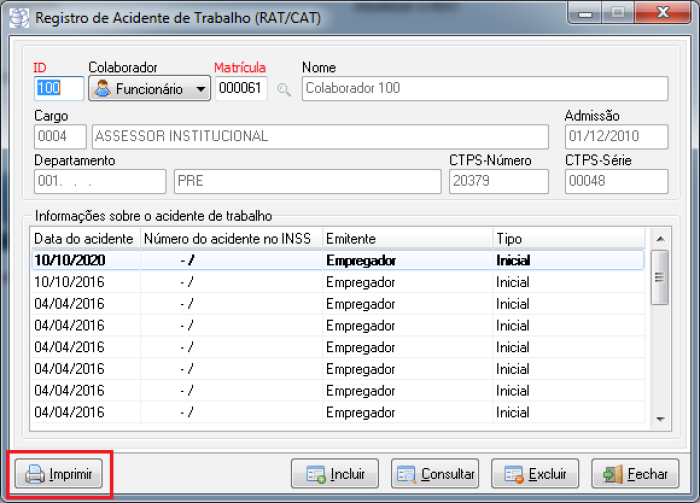
Task: Close the form with Fechar button
Action: [x=635, y=474]
